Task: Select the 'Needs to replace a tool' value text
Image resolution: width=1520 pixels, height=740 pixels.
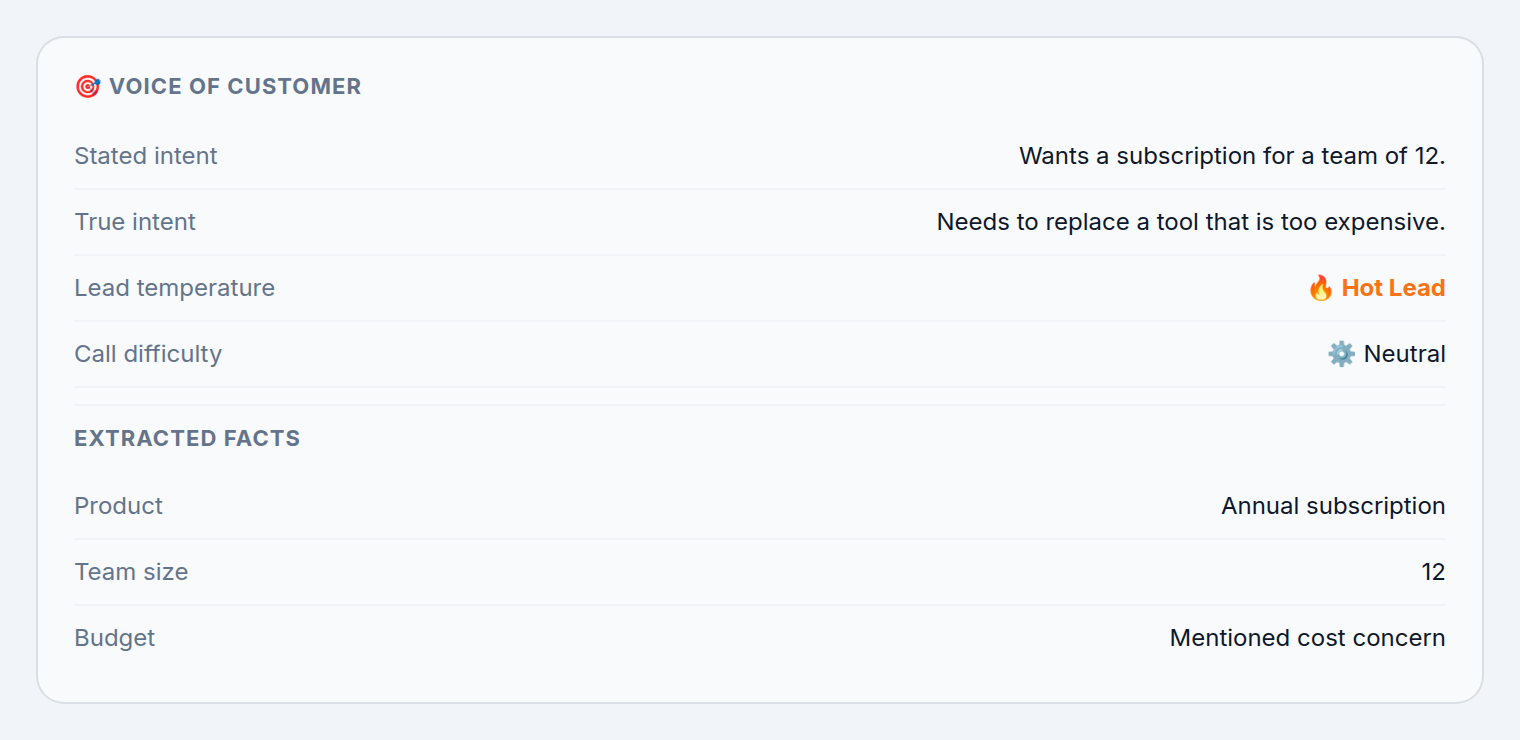Action: click(1191, 222)
